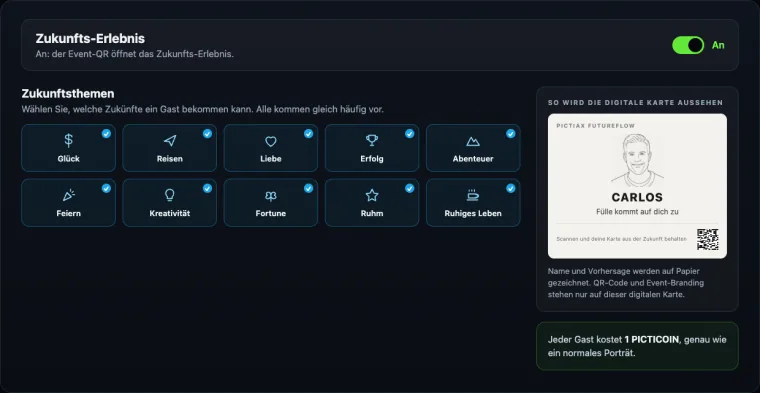Click the Erfolg label text
760x393 pixels.
[372, 159]
